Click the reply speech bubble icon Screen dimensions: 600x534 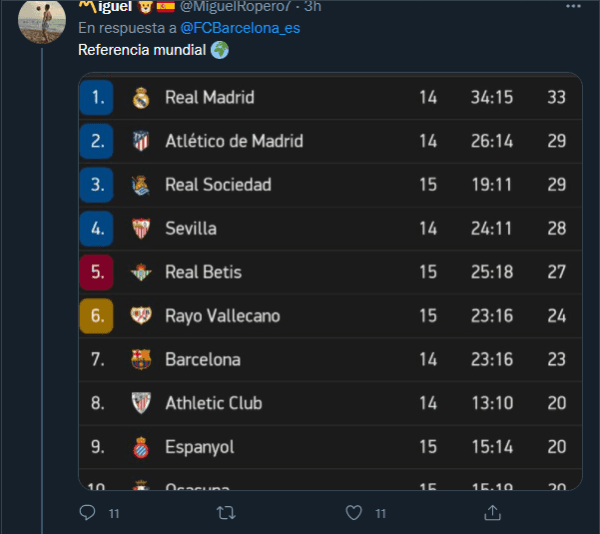coord(88,512)
